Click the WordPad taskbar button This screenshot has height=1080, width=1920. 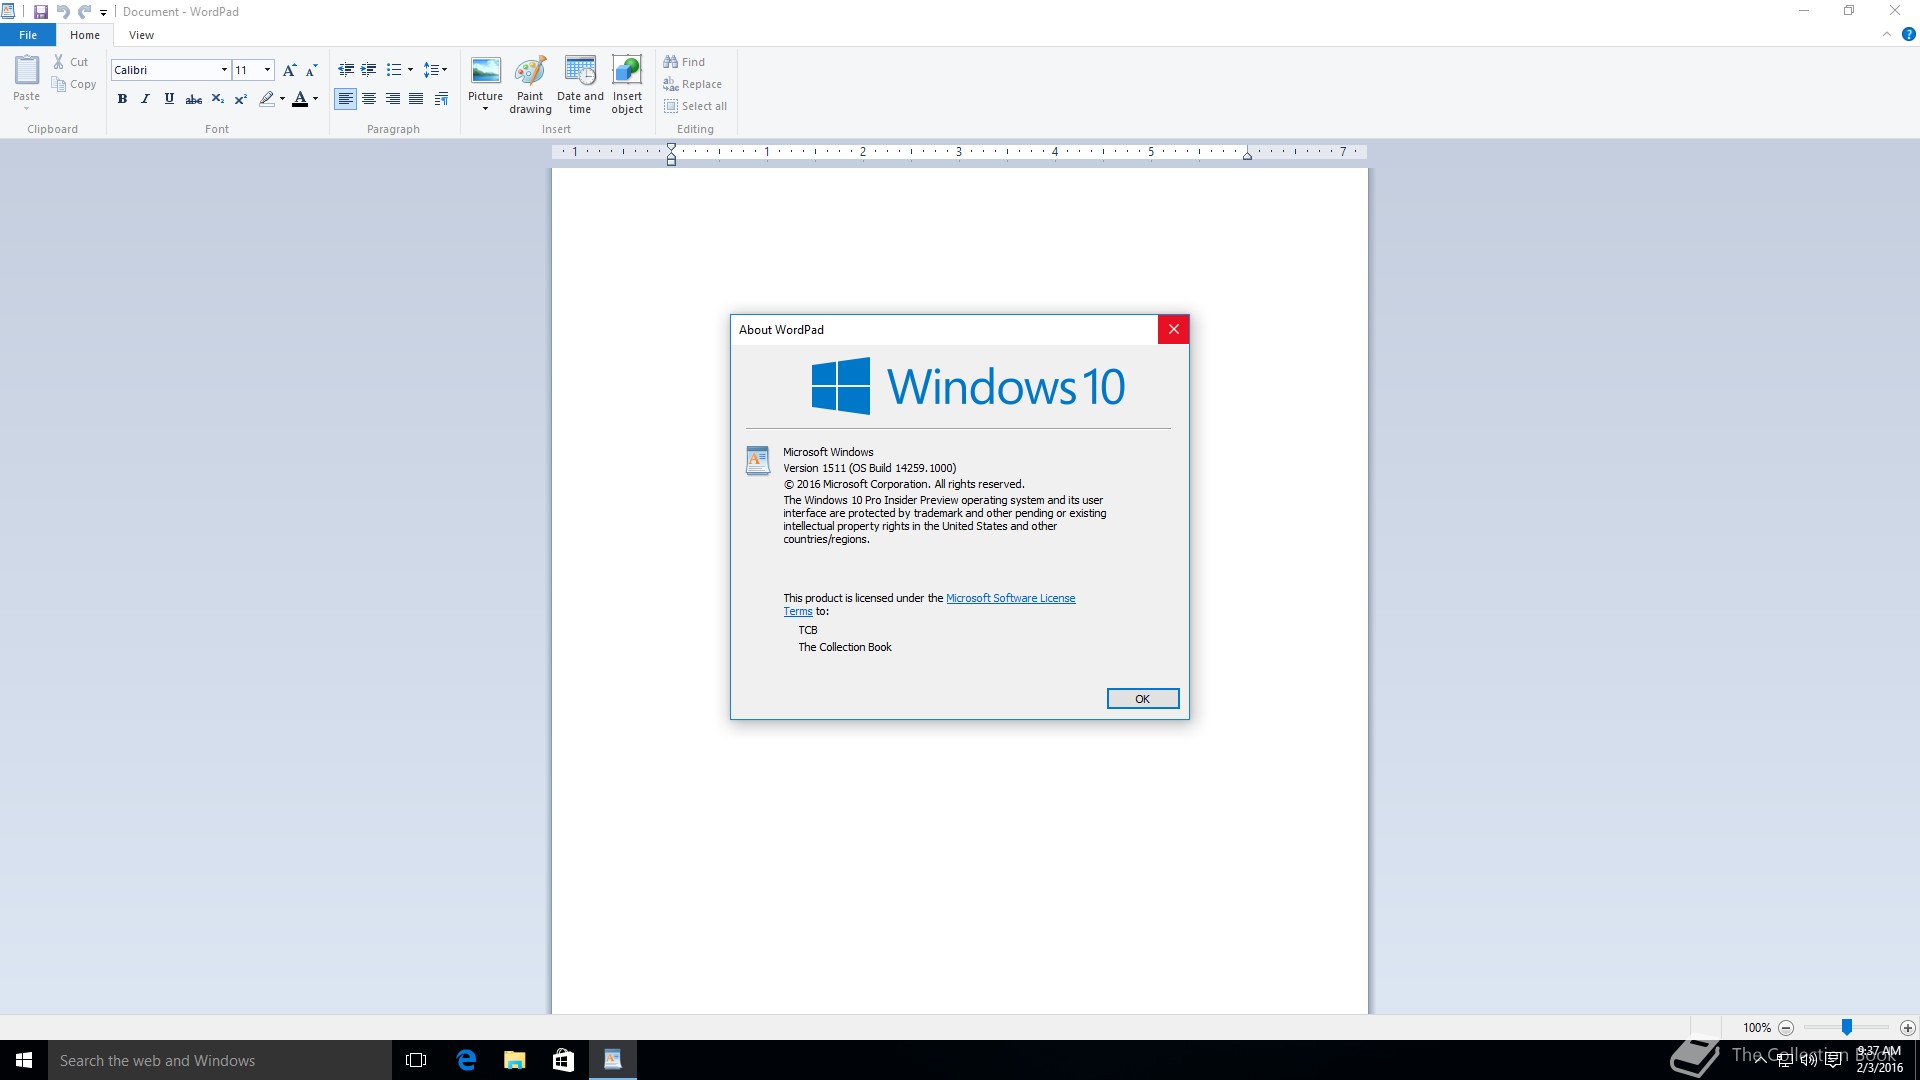613,1060
